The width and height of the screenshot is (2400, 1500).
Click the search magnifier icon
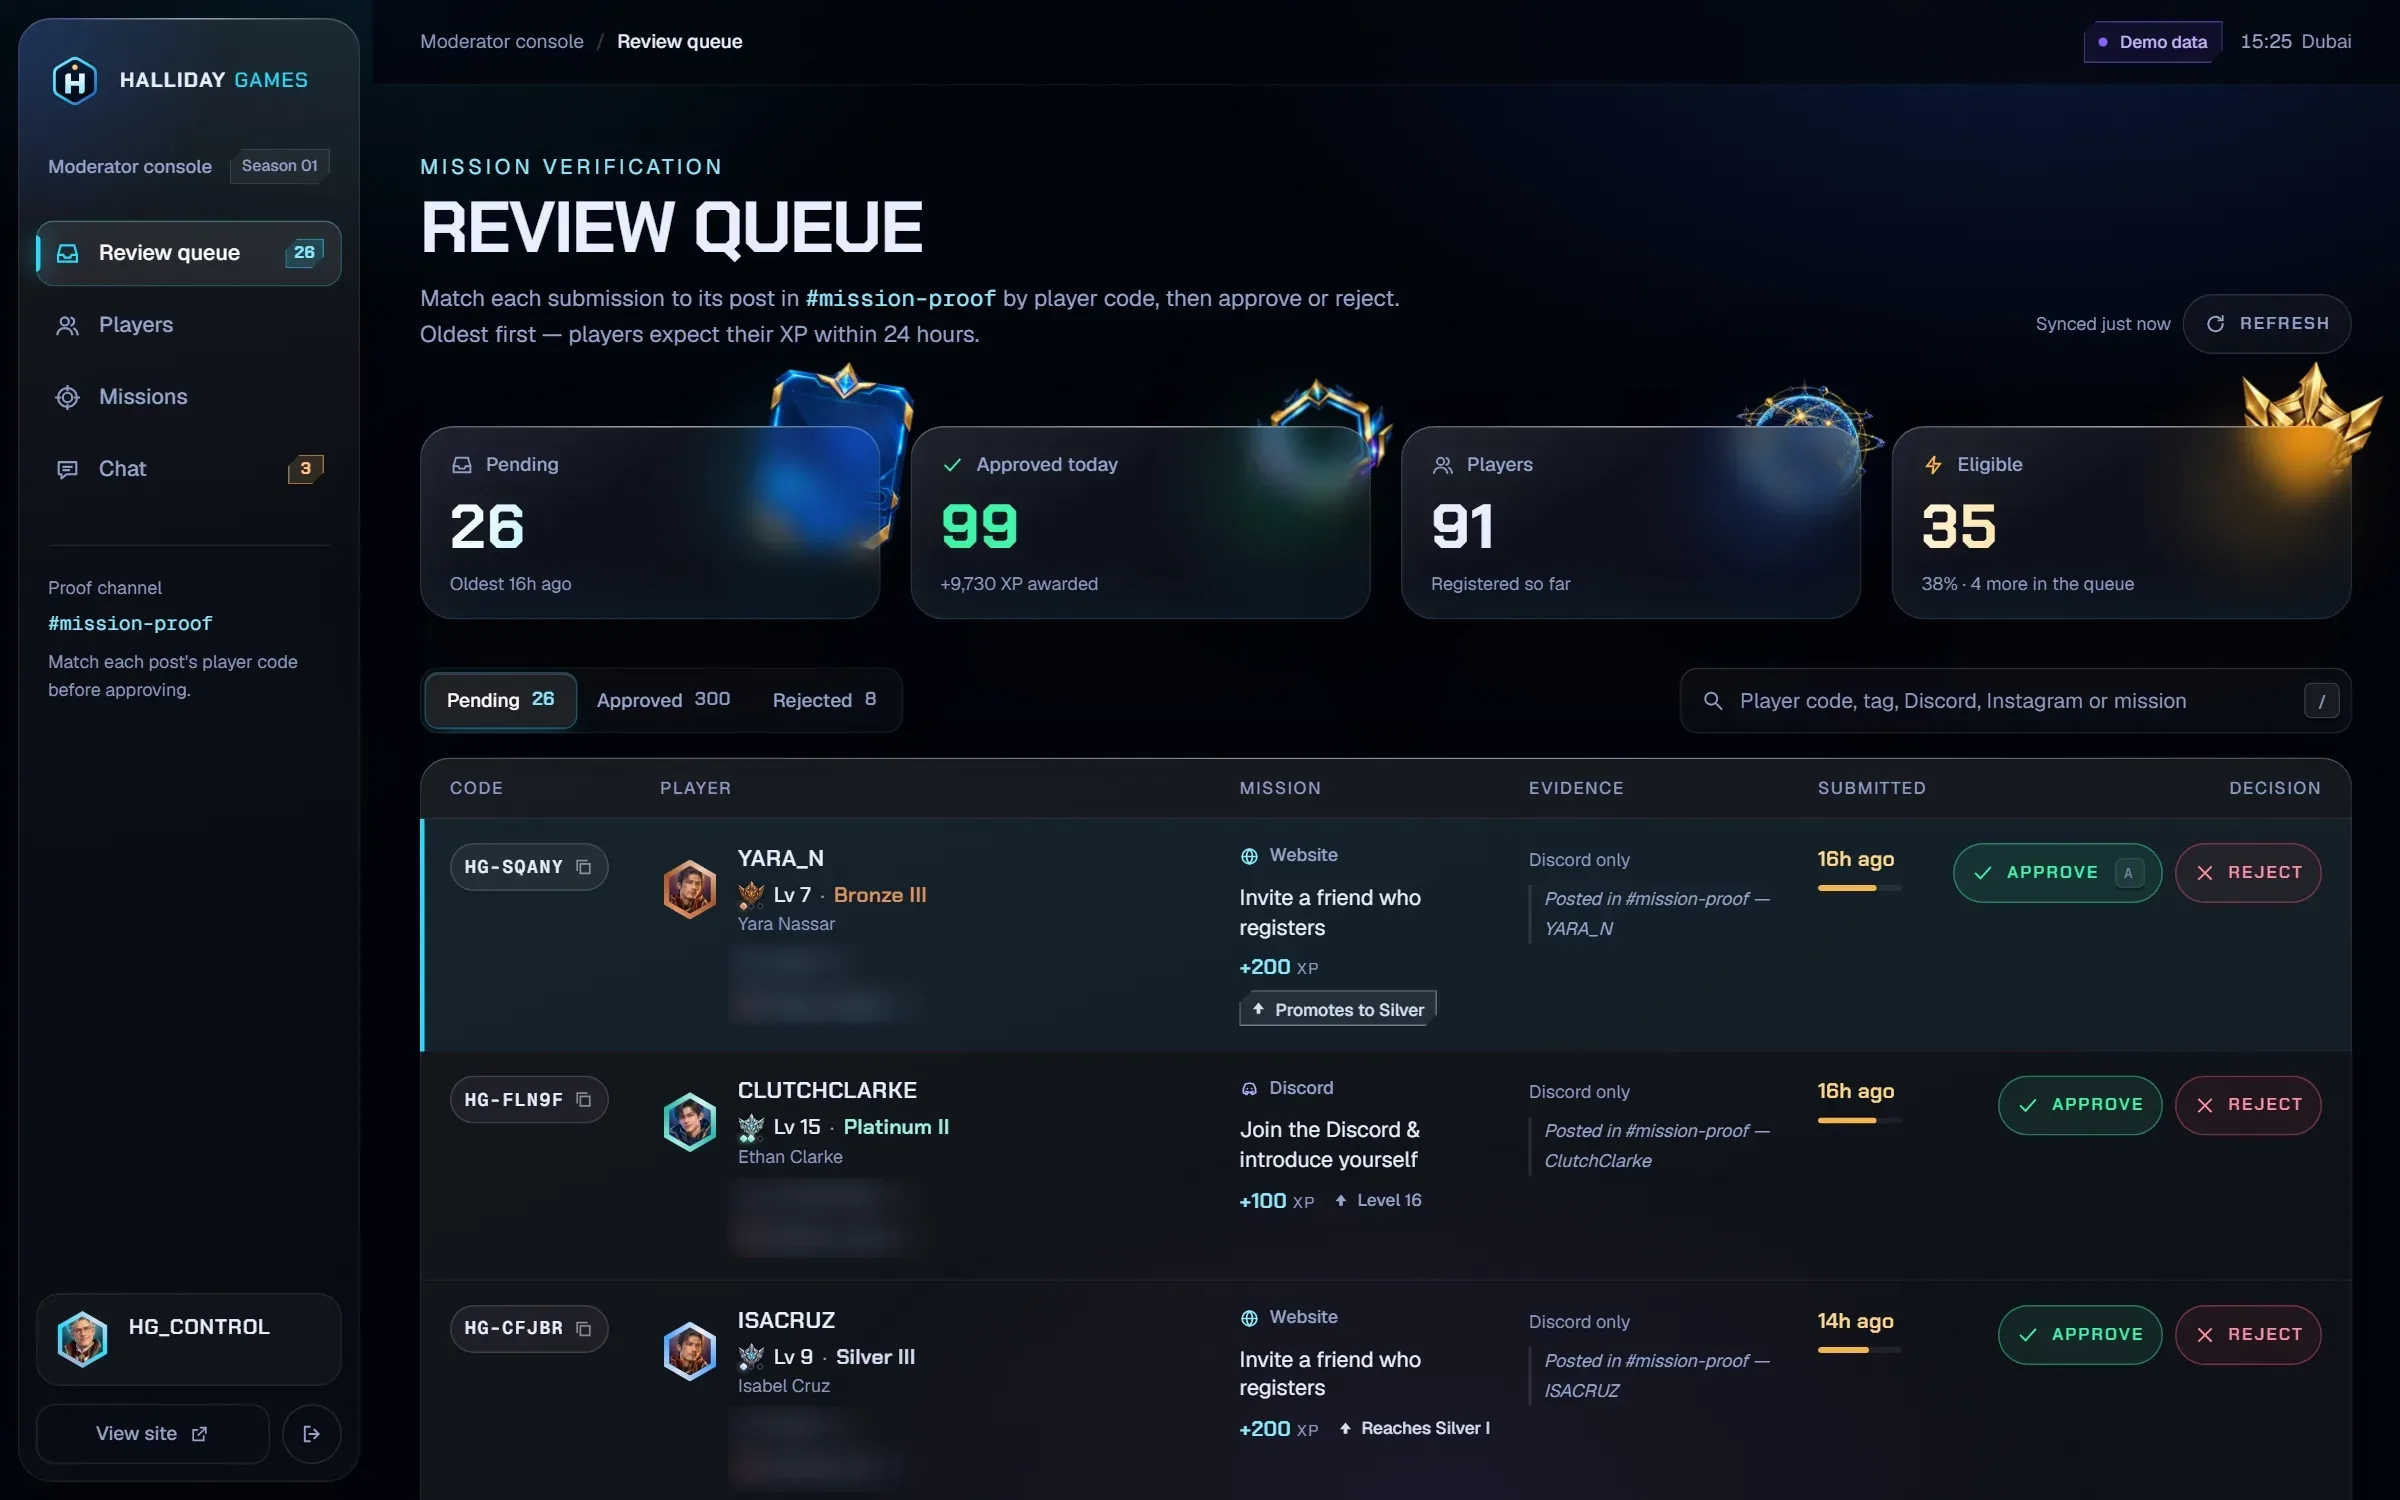(1713, 701)
